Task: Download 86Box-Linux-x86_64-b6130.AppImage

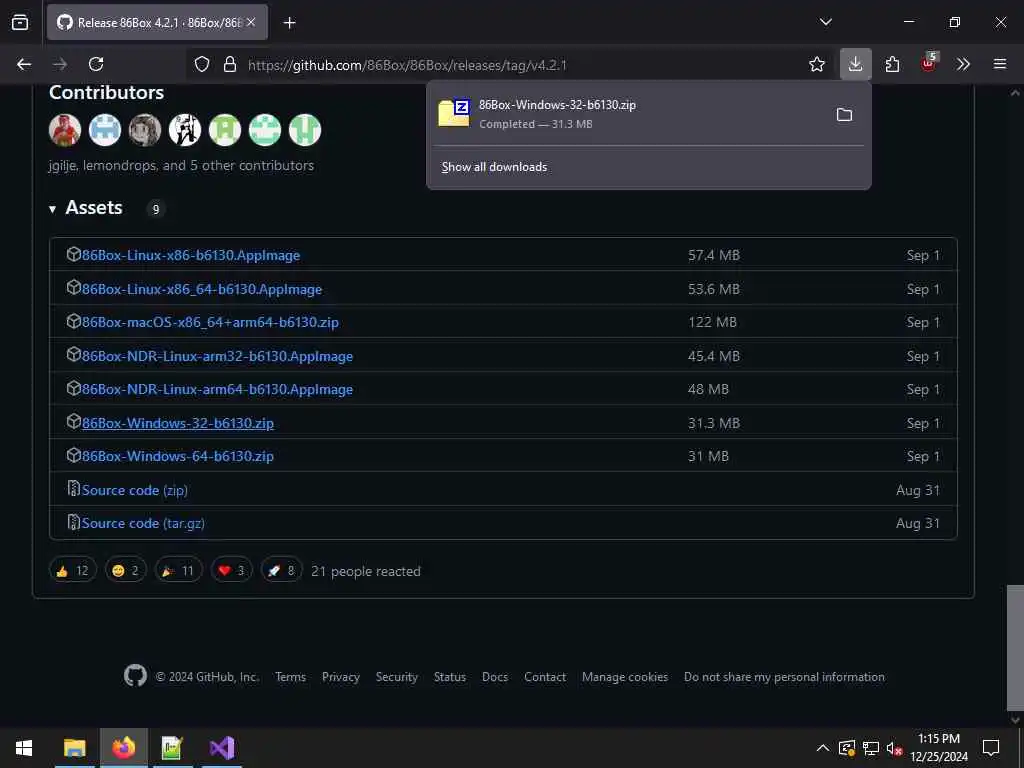Action: (x=202, y=289)
